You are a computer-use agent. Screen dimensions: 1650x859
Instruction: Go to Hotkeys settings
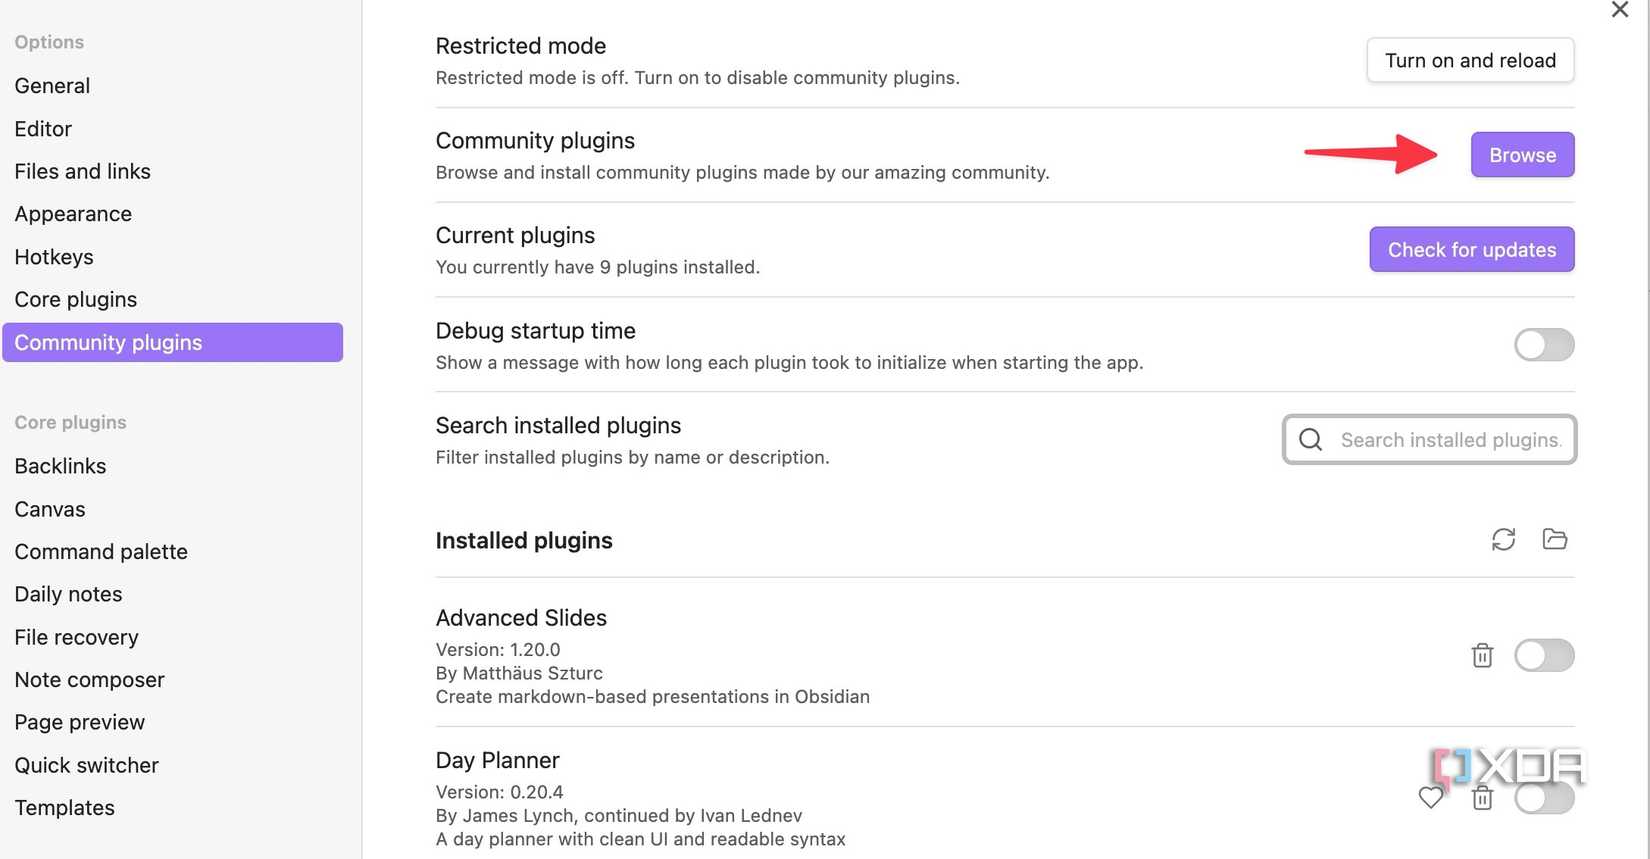point(54,257)
